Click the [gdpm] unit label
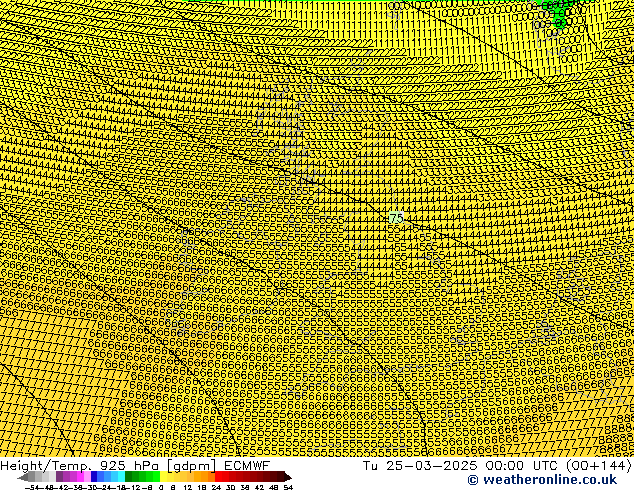 [192, 466]
